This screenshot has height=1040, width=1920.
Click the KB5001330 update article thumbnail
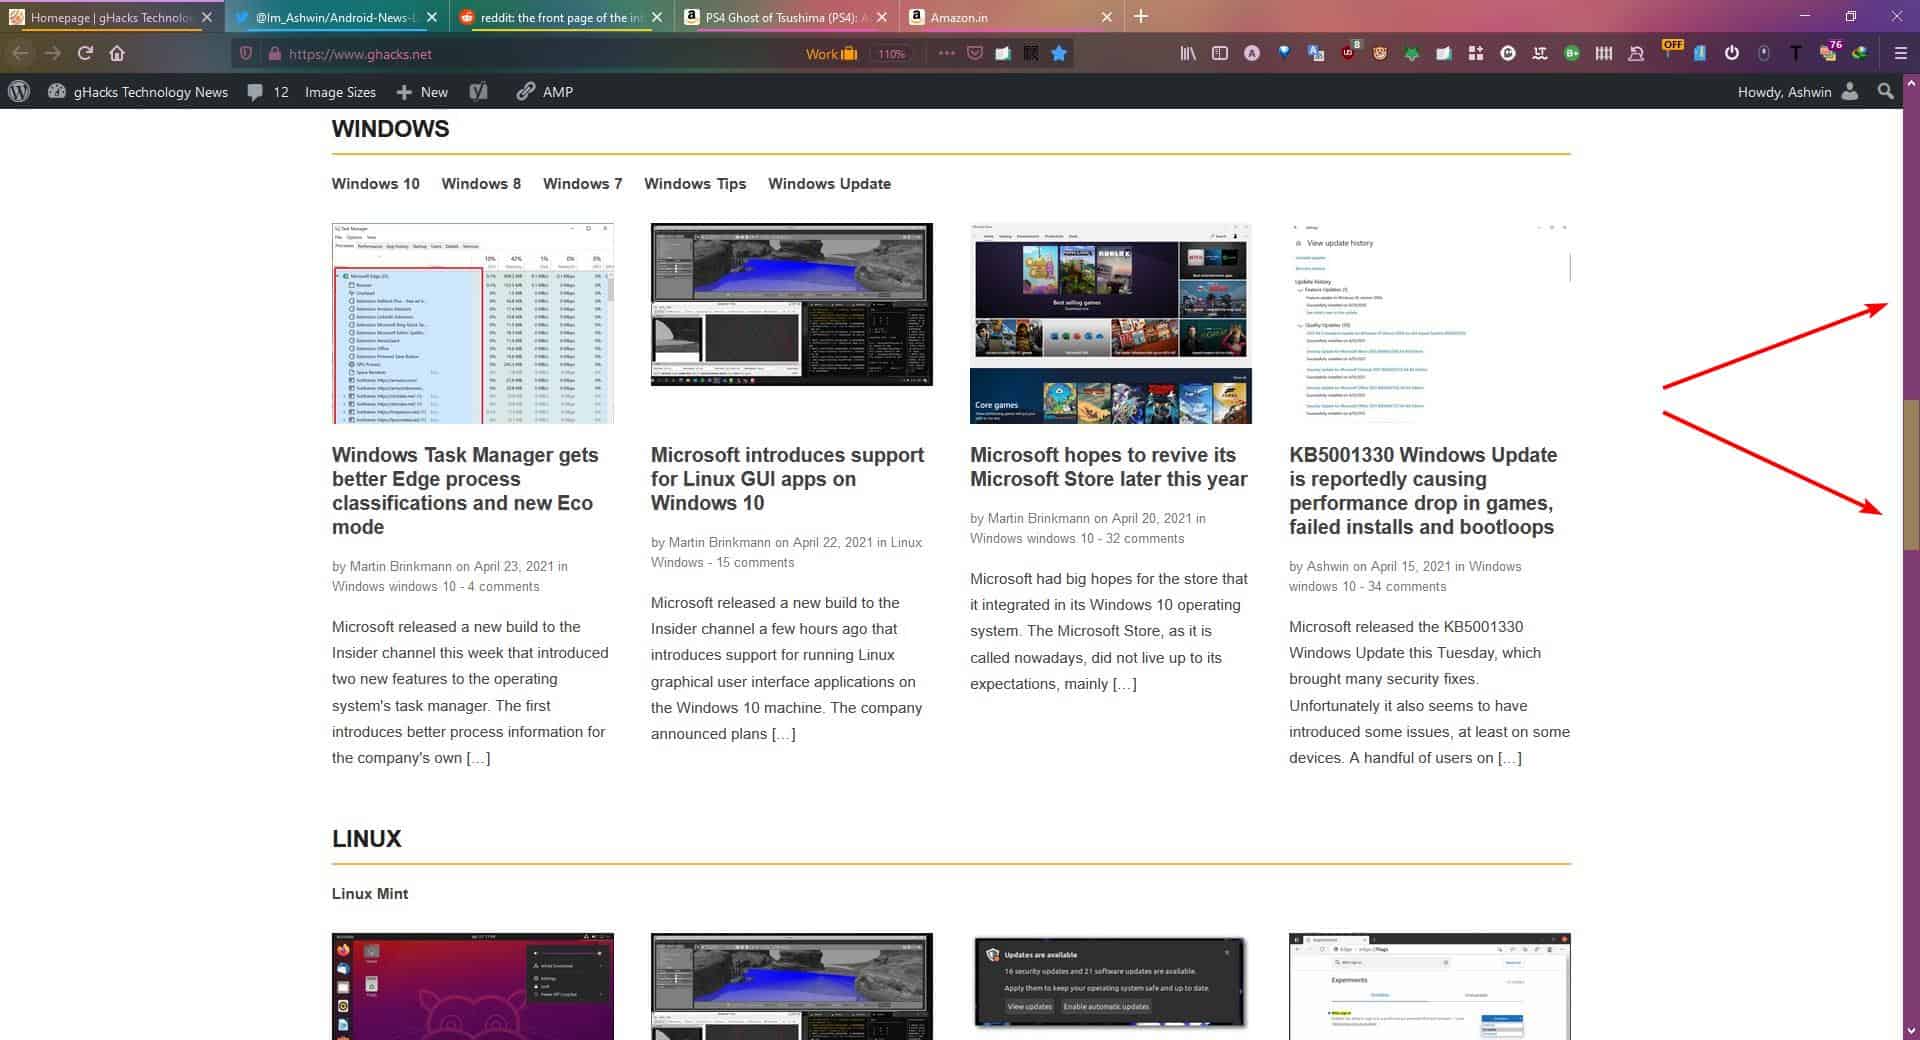pyautogui.click(x=1428, y=320)
